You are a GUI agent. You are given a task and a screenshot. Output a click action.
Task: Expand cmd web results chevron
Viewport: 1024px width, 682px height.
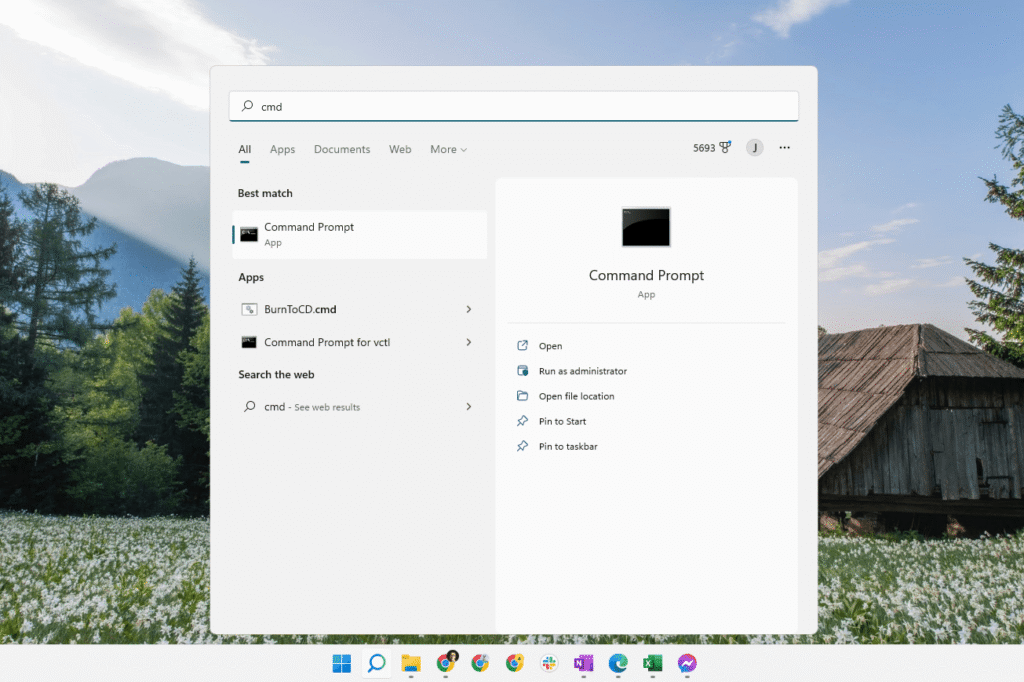468,406
